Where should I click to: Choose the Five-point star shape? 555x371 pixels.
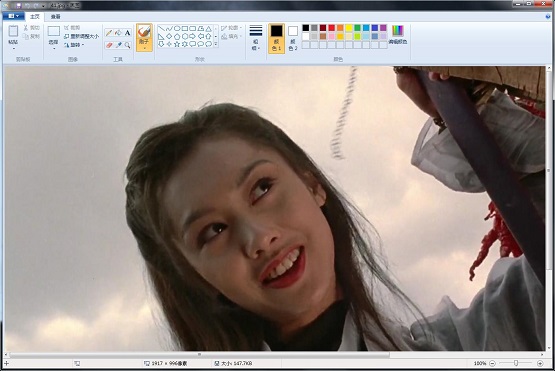point(177,44)
